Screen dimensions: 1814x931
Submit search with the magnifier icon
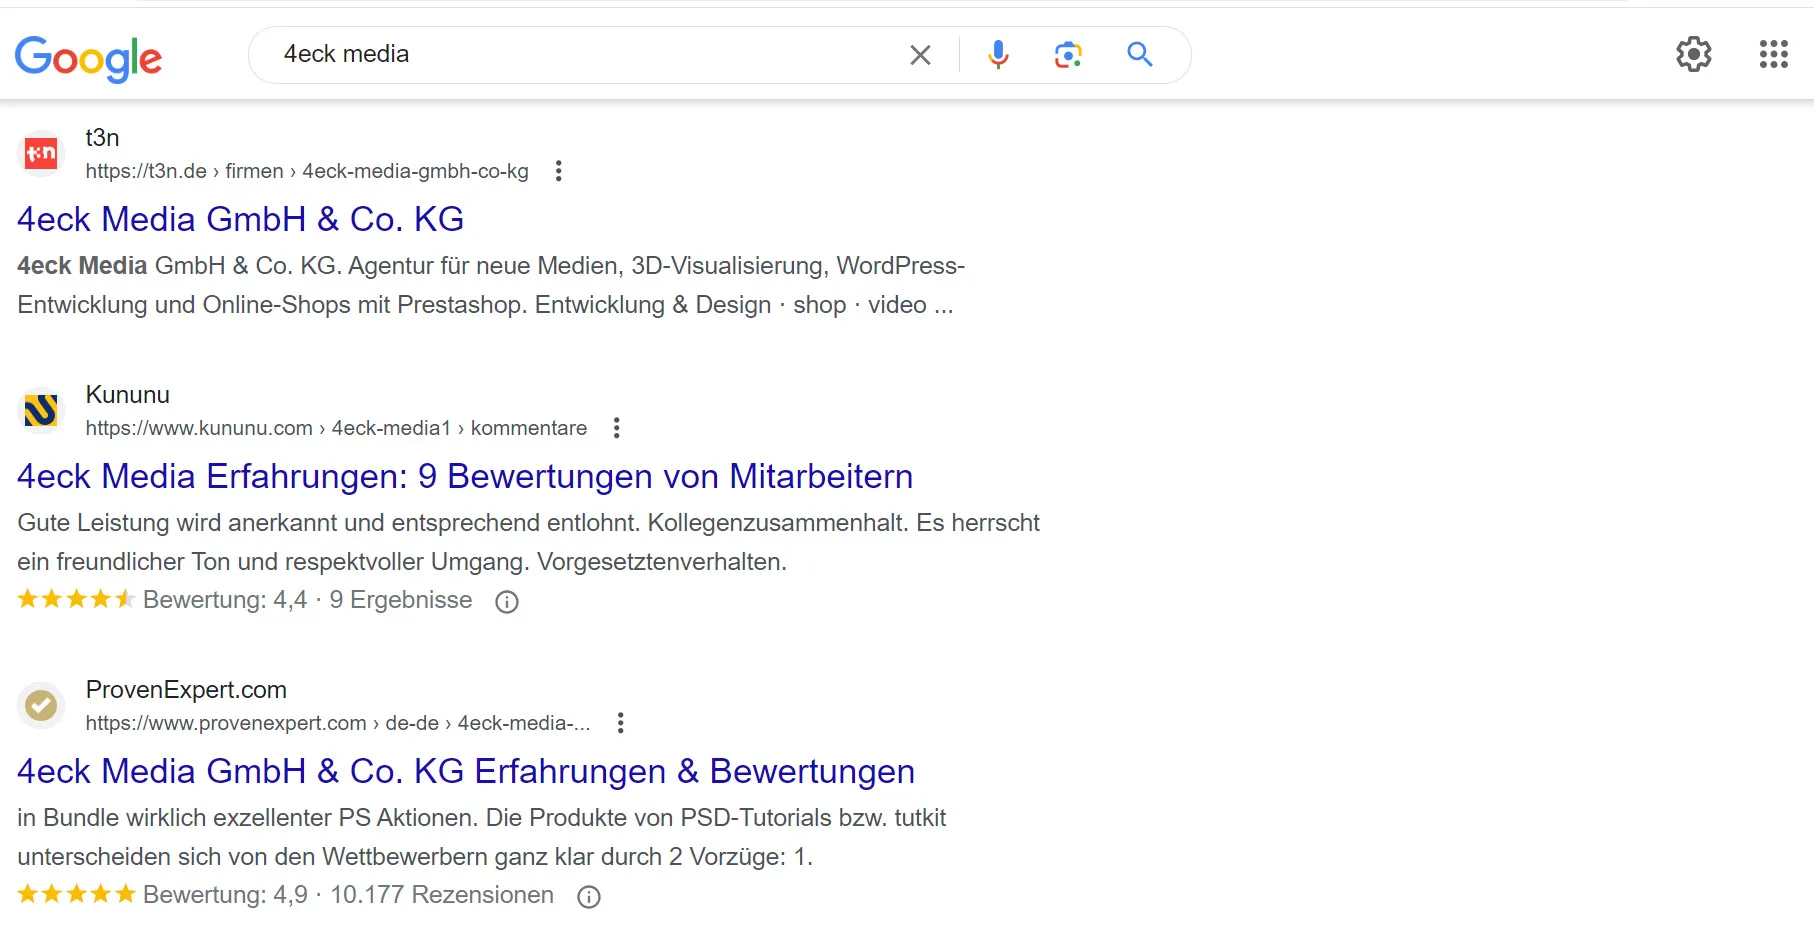pyautogui.click(x=1140, y=54)
